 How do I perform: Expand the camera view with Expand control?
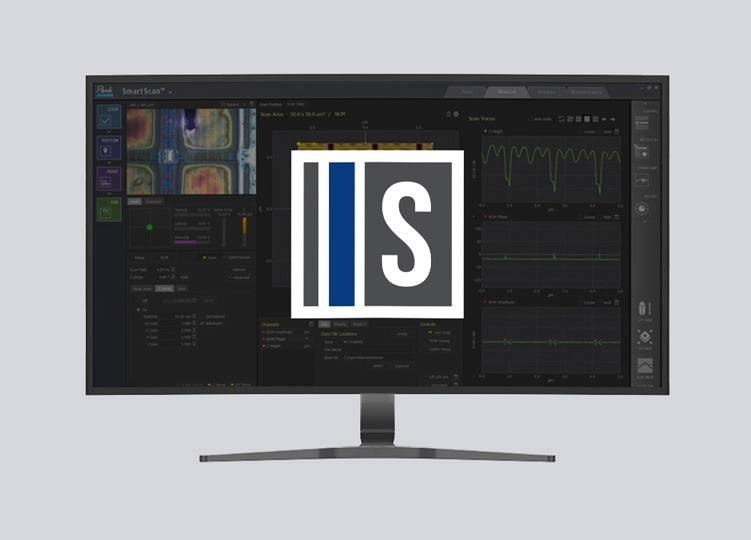point(231,103)
